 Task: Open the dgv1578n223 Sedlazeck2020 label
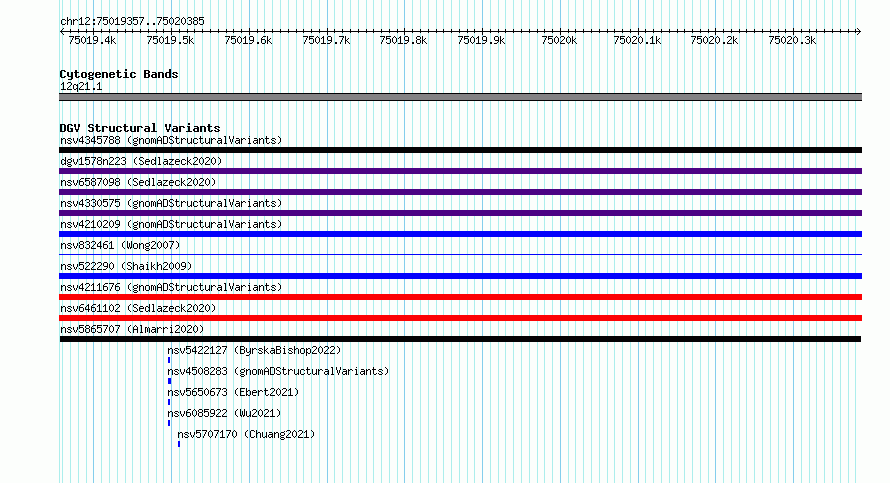141,161
